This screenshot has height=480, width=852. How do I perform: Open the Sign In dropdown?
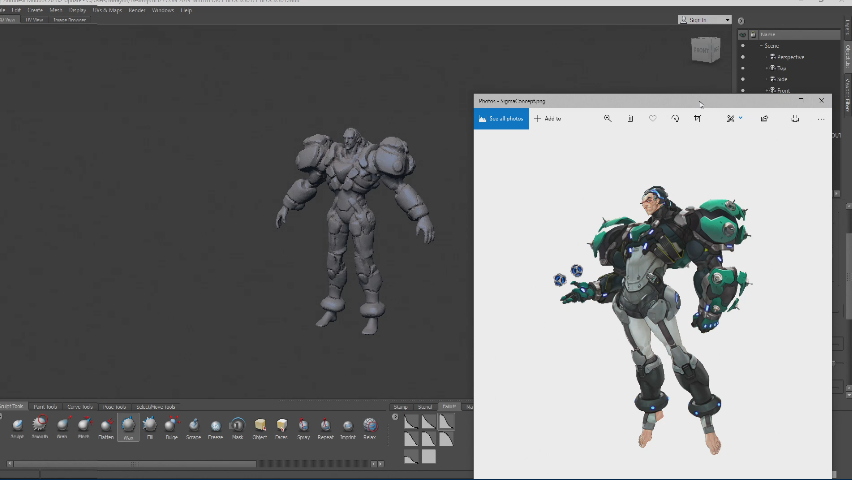pos(705,20)
